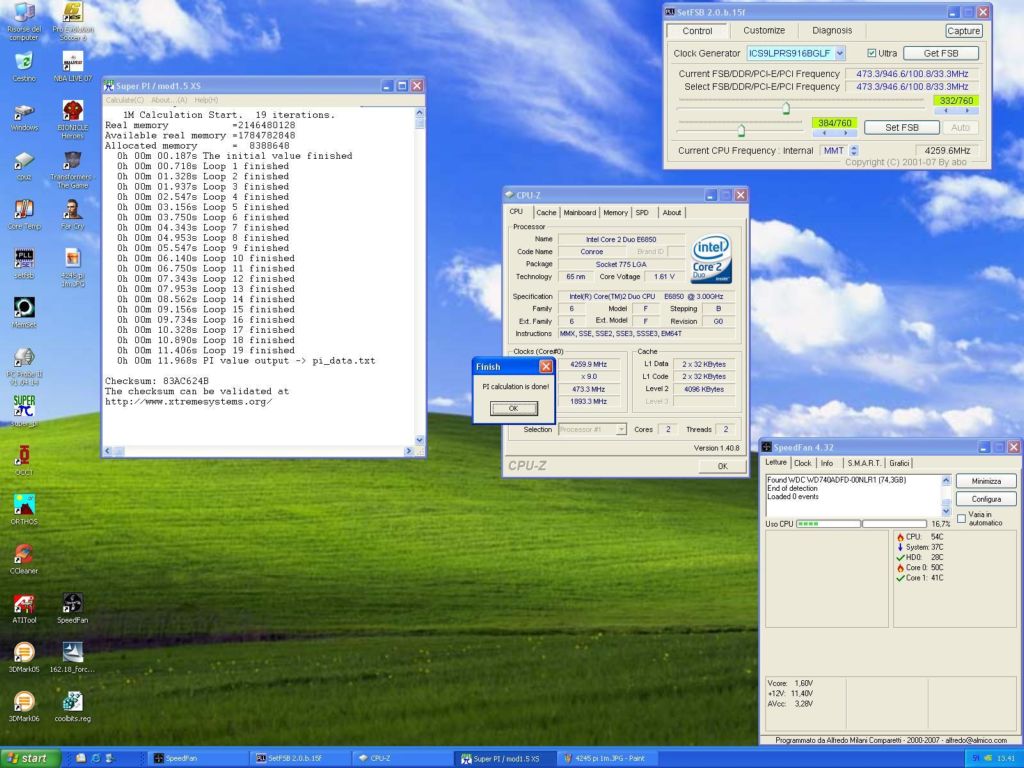Click the lower FSB slider handle in SetFSB
The height and width of the screenshot is (768, 1024).
click(741, 130)
